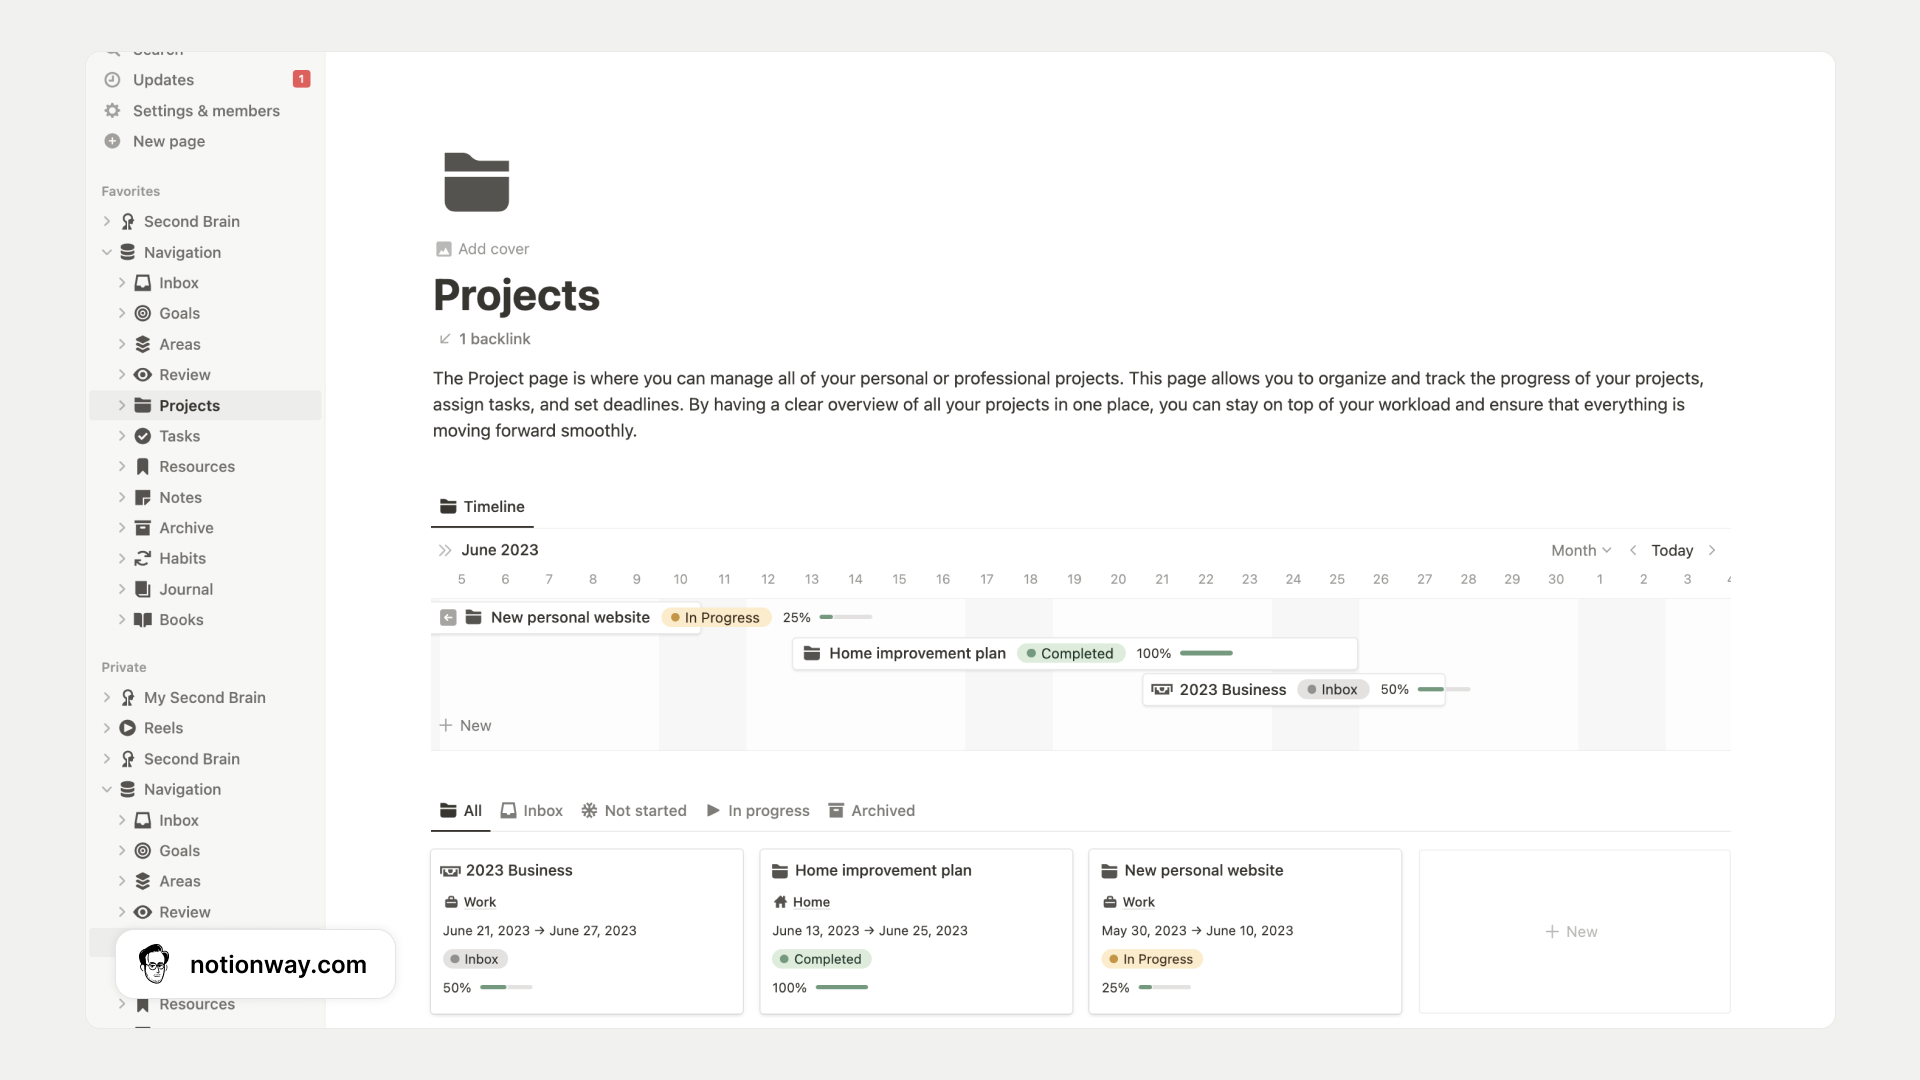Select the Books icon in the sidebar
The width and height of the screenshot is (1920, 1080).
pos(143,619)
